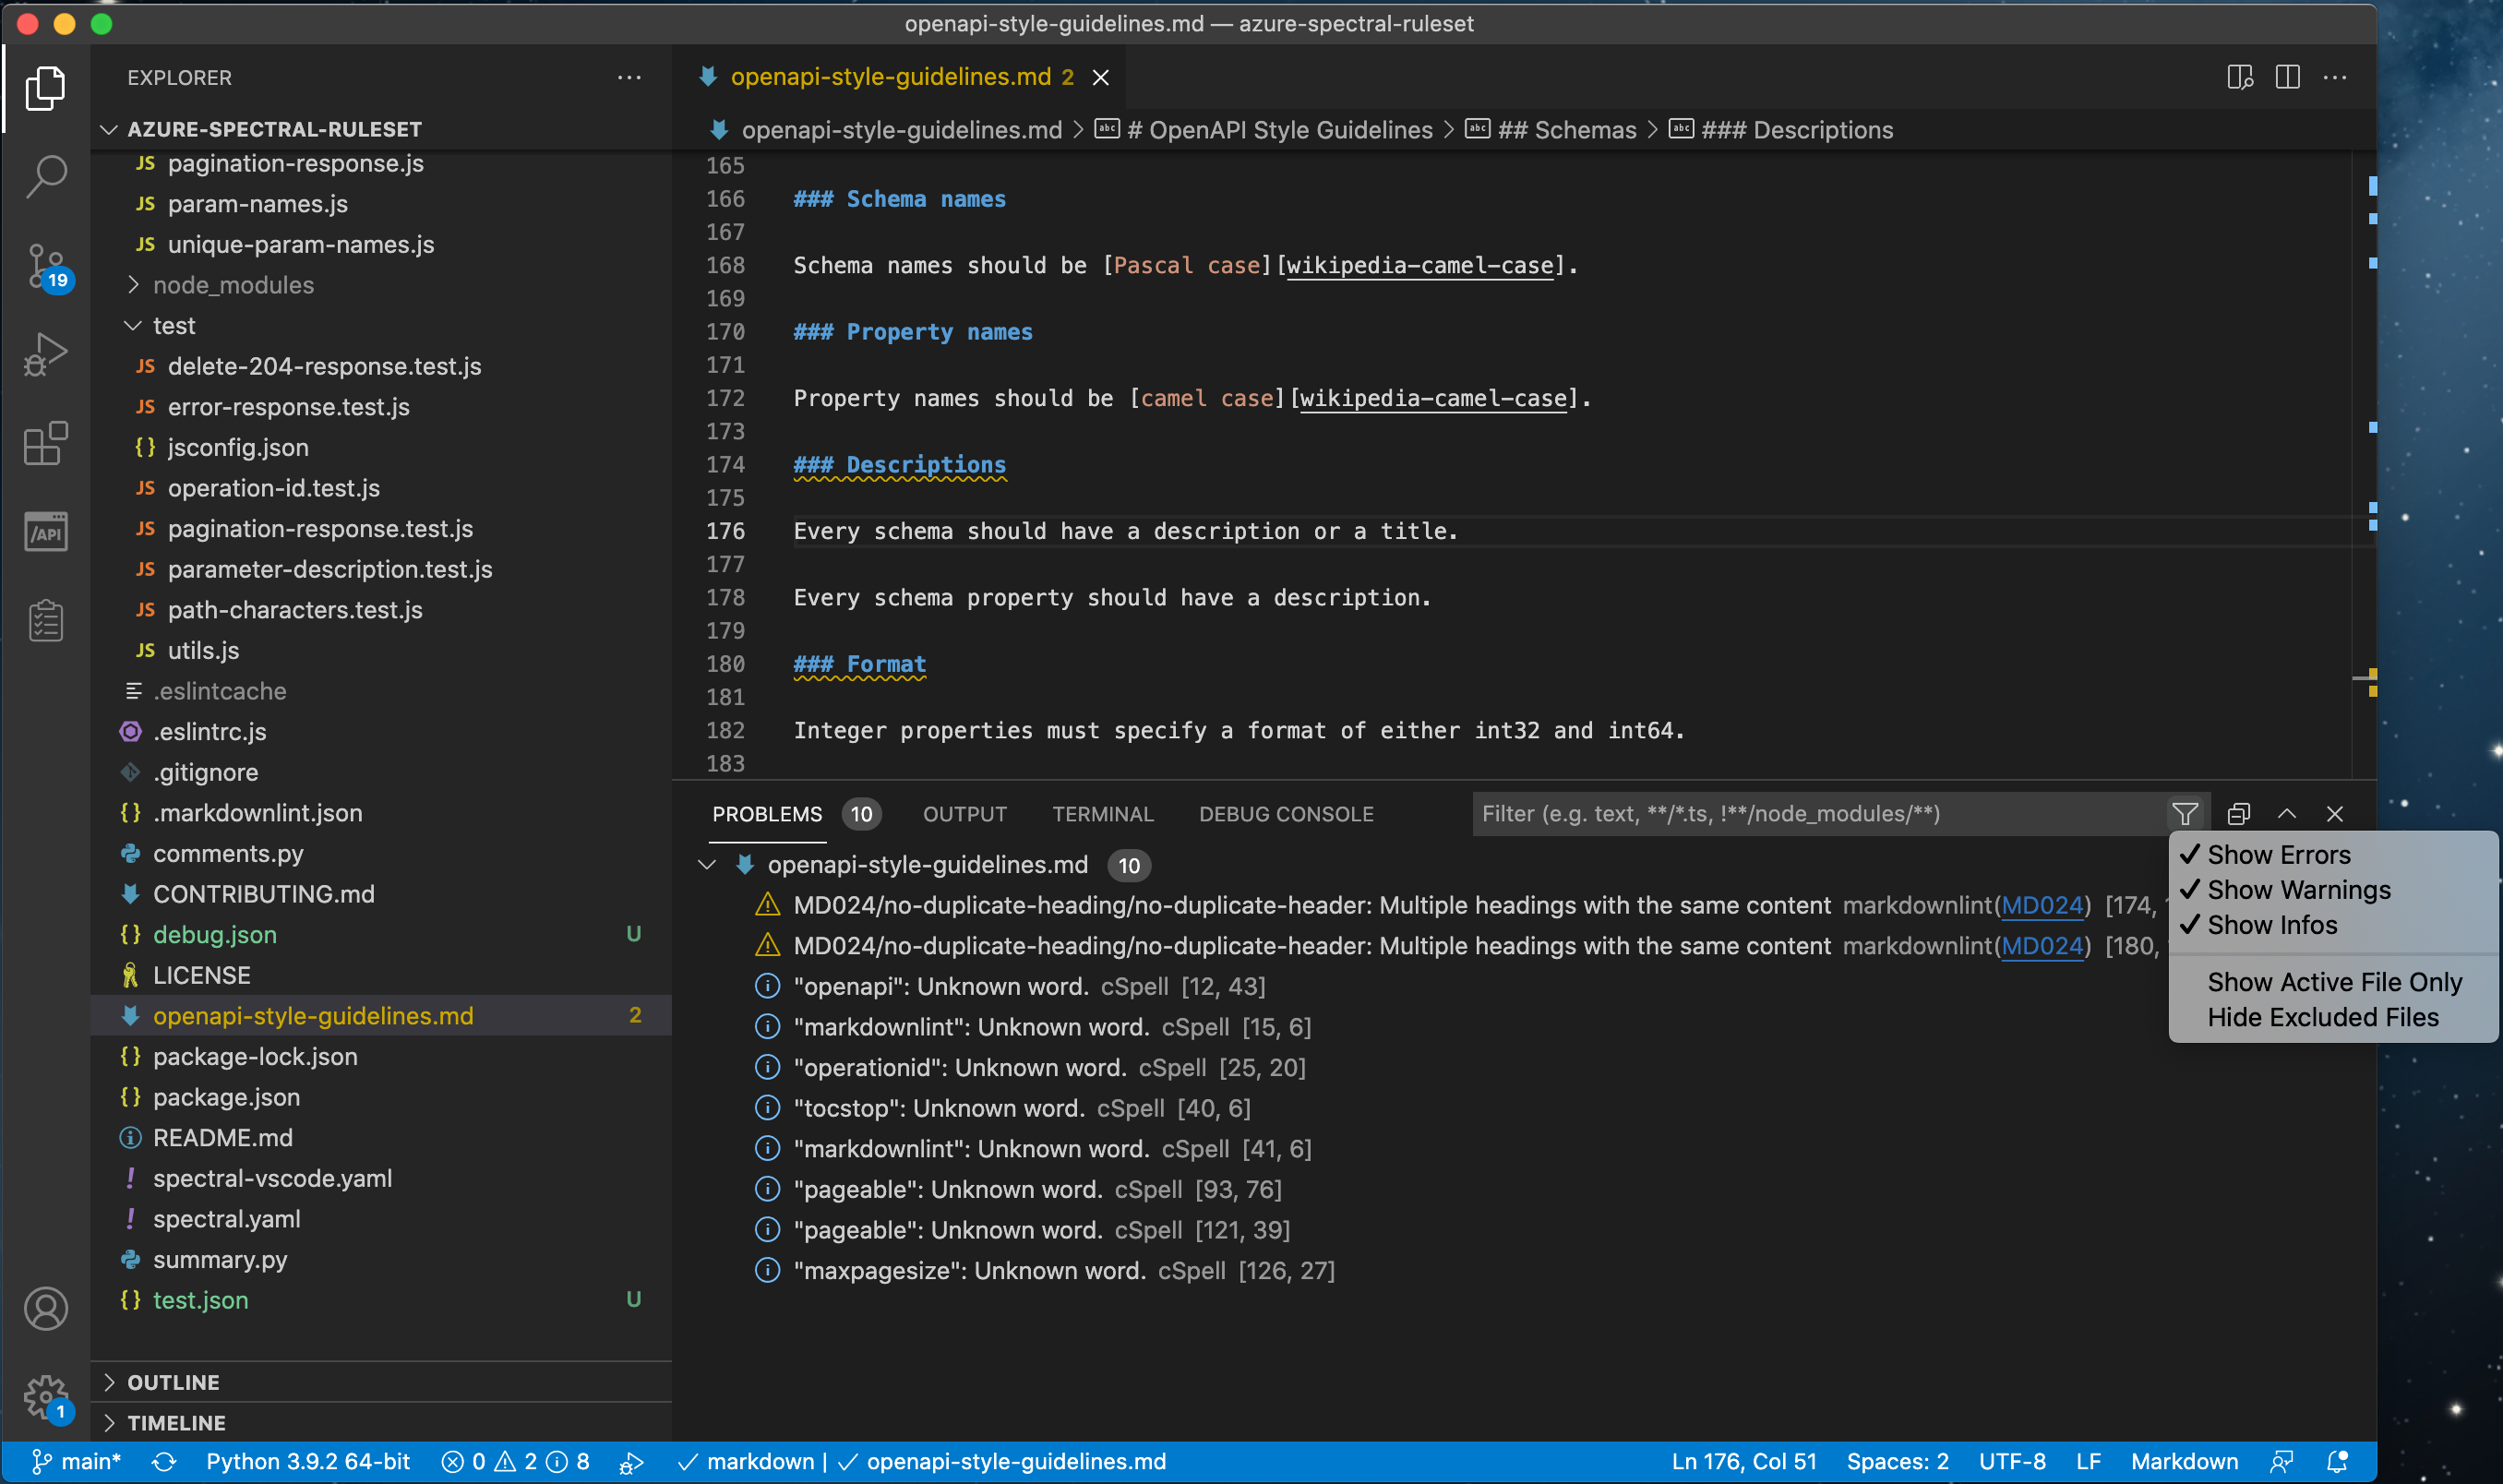Toggle Show Infos filter option
The width and height of the screenshot is (2503, 1484).
coord(2271,925)
